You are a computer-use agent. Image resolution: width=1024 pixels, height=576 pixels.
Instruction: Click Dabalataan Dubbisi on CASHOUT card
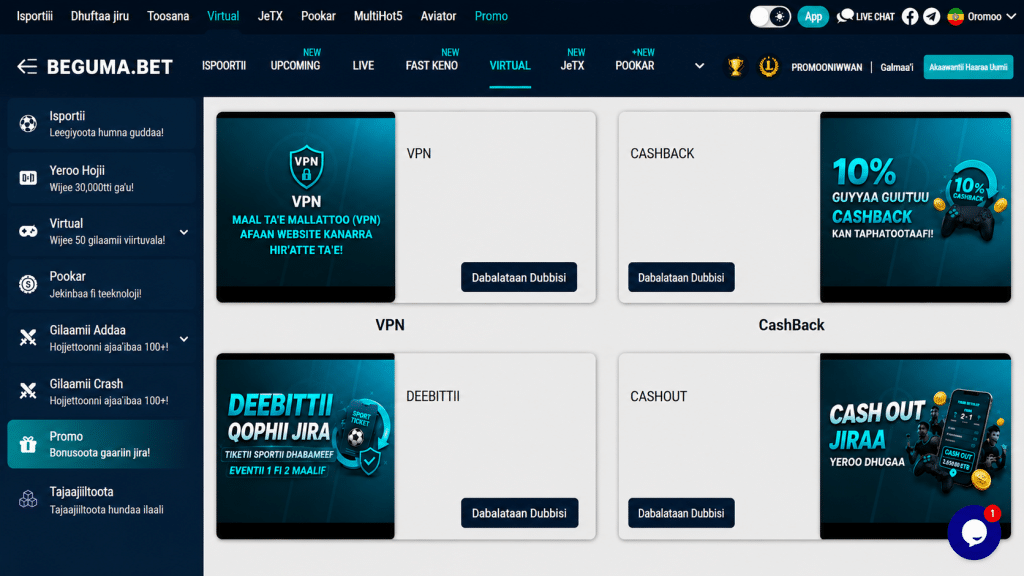[x=681, y=513]
